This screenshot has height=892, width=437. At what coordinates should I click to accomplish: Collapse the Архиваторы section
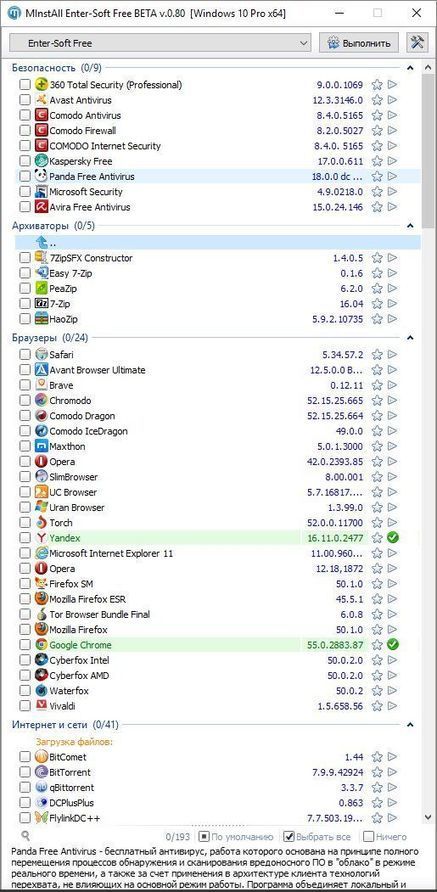410,226
